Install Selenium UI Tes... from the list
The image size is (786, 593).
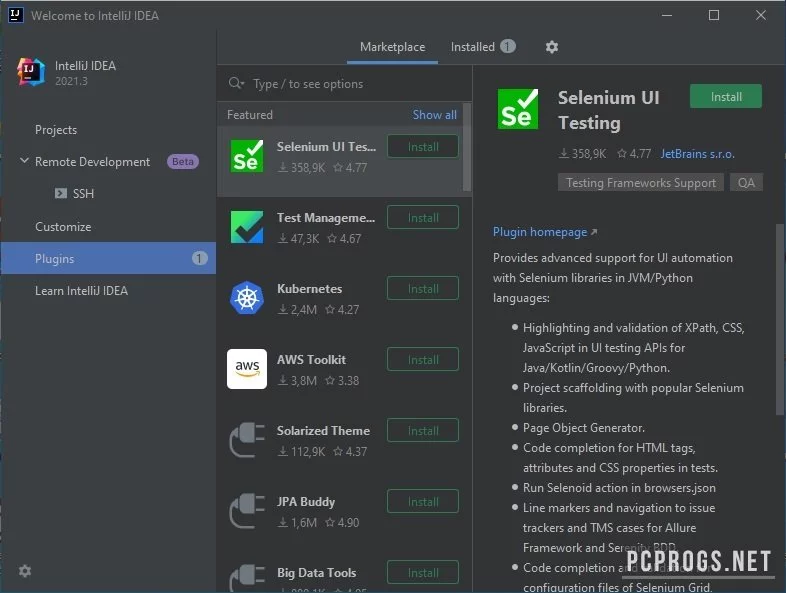pos(423,146)
